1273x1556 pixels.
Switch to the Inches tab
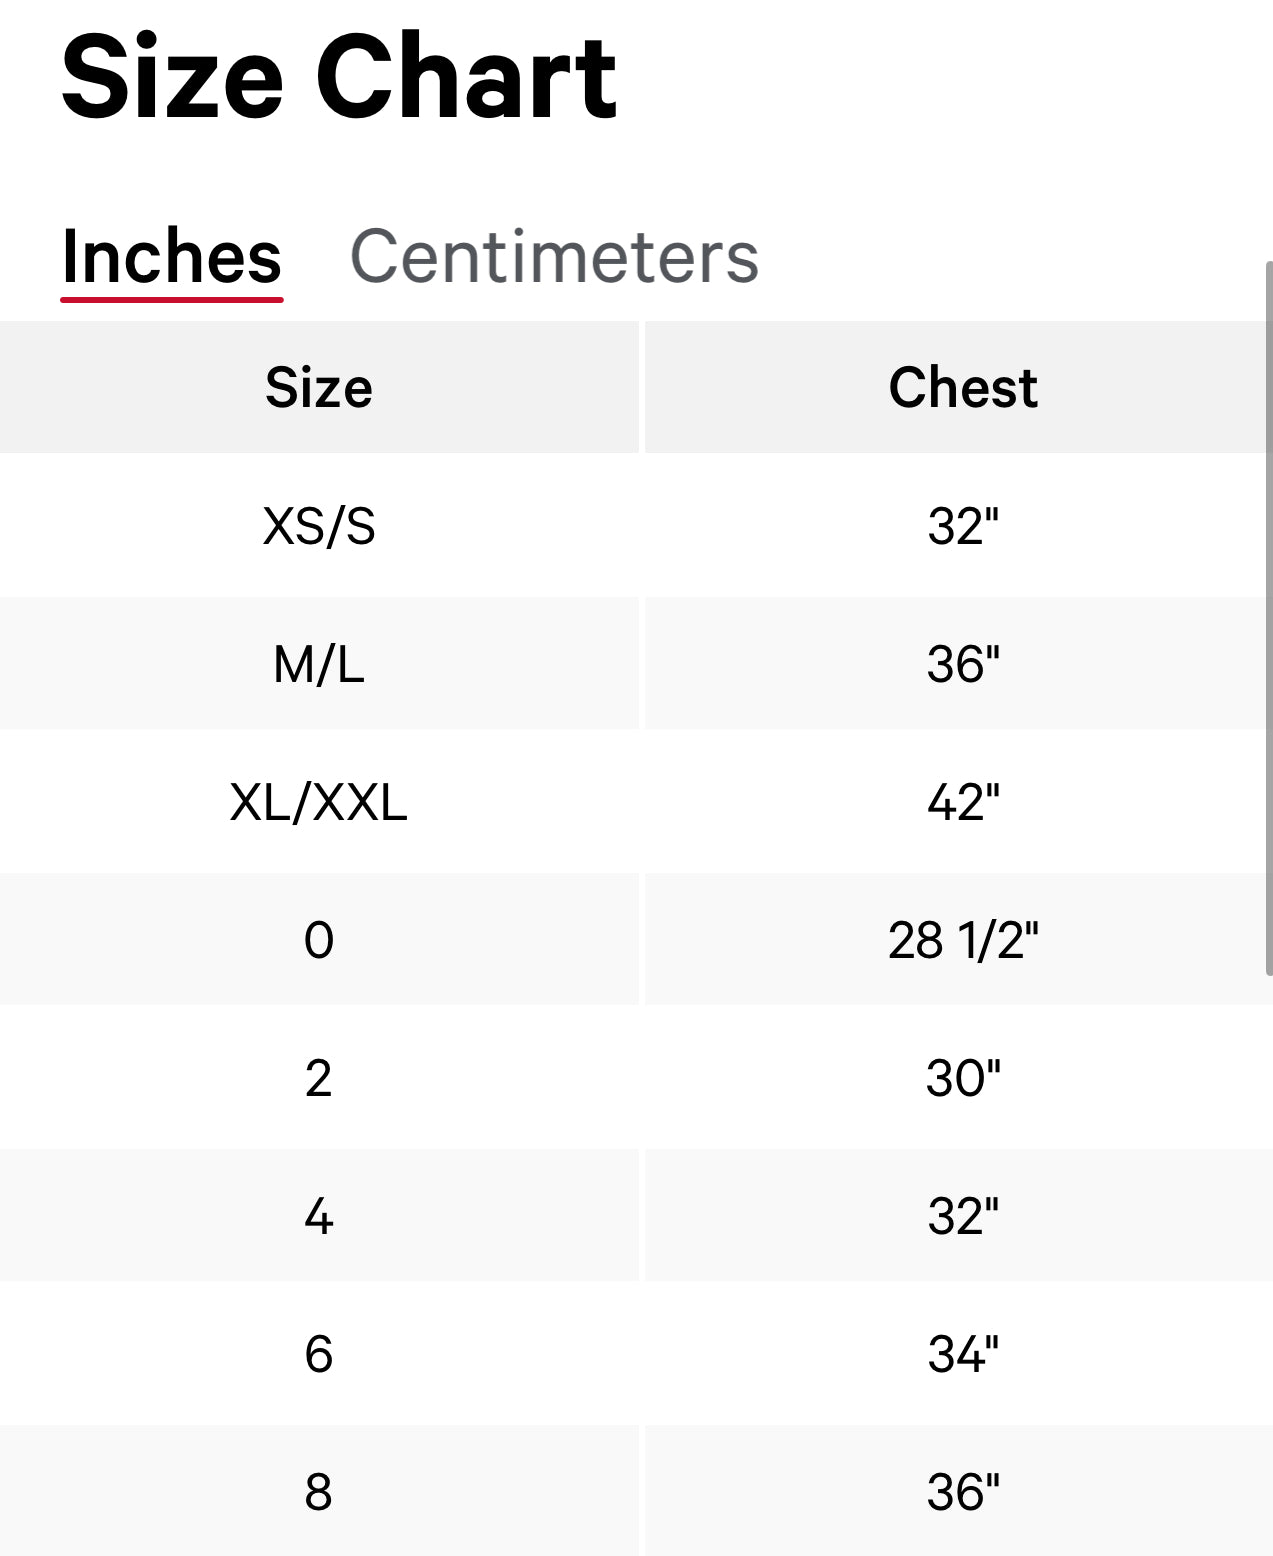[171, 257]
